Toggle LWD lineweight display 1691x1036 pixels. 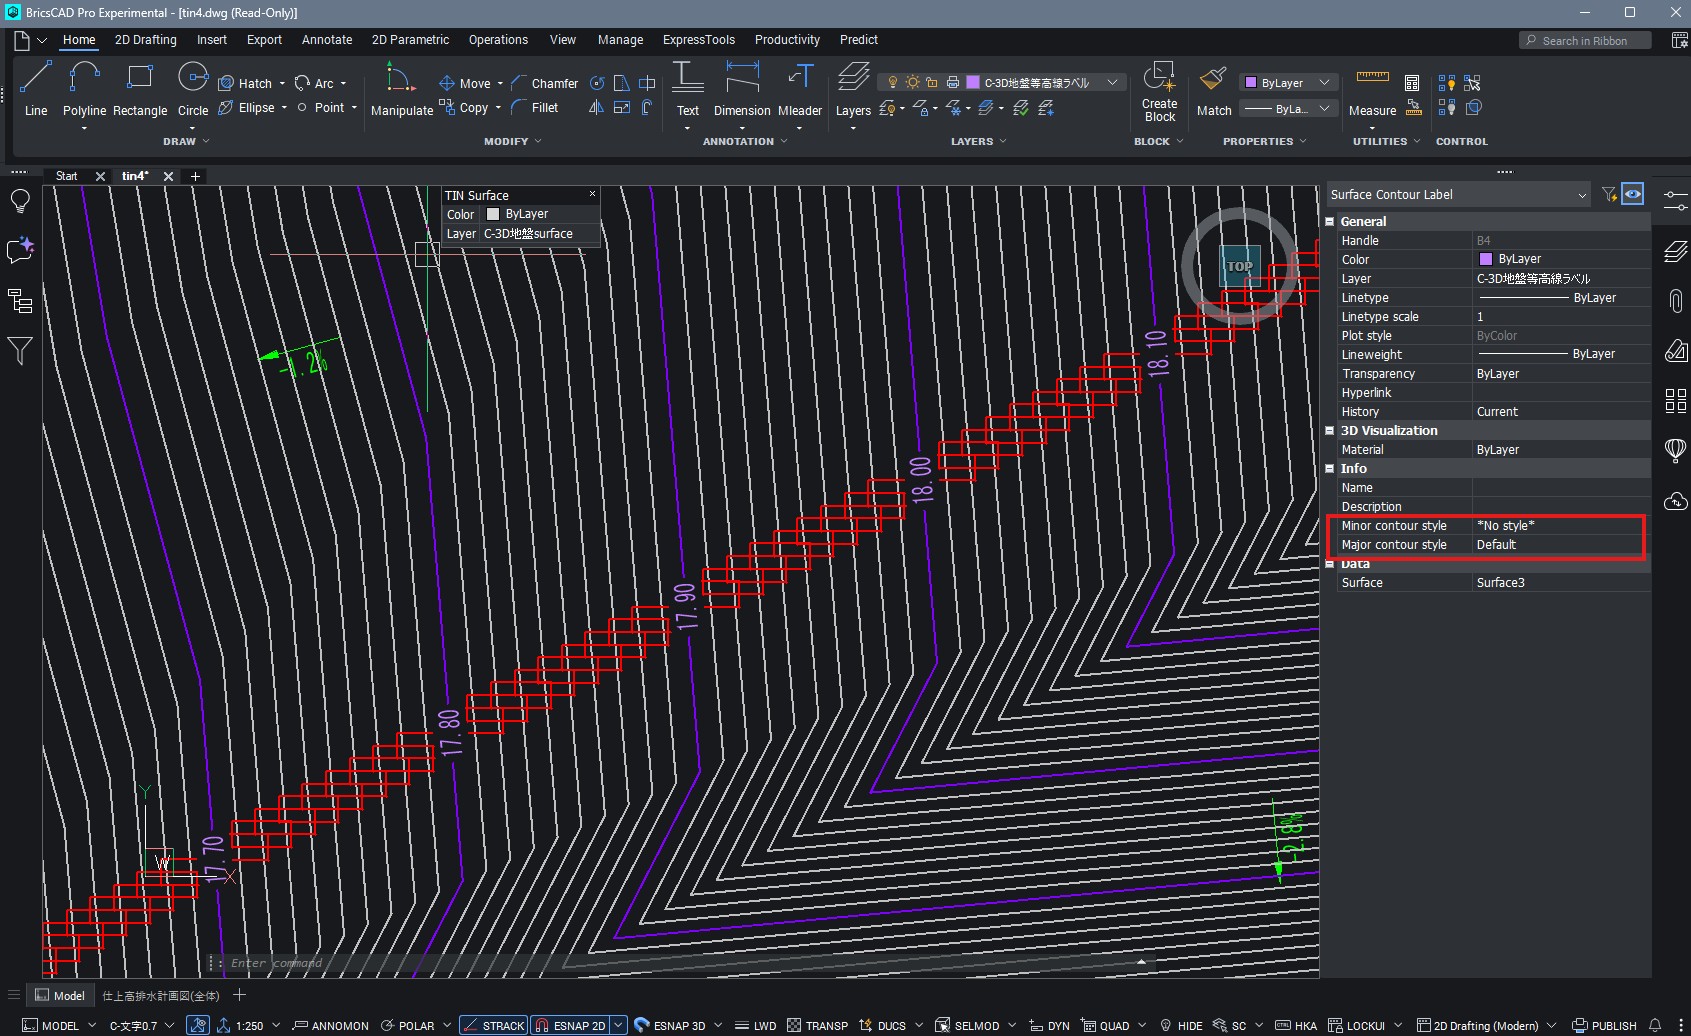pos(756,1025)
